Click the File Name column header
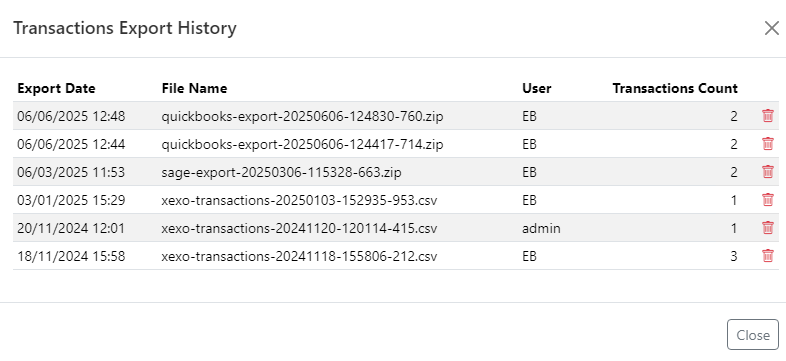 click(194, 88)
